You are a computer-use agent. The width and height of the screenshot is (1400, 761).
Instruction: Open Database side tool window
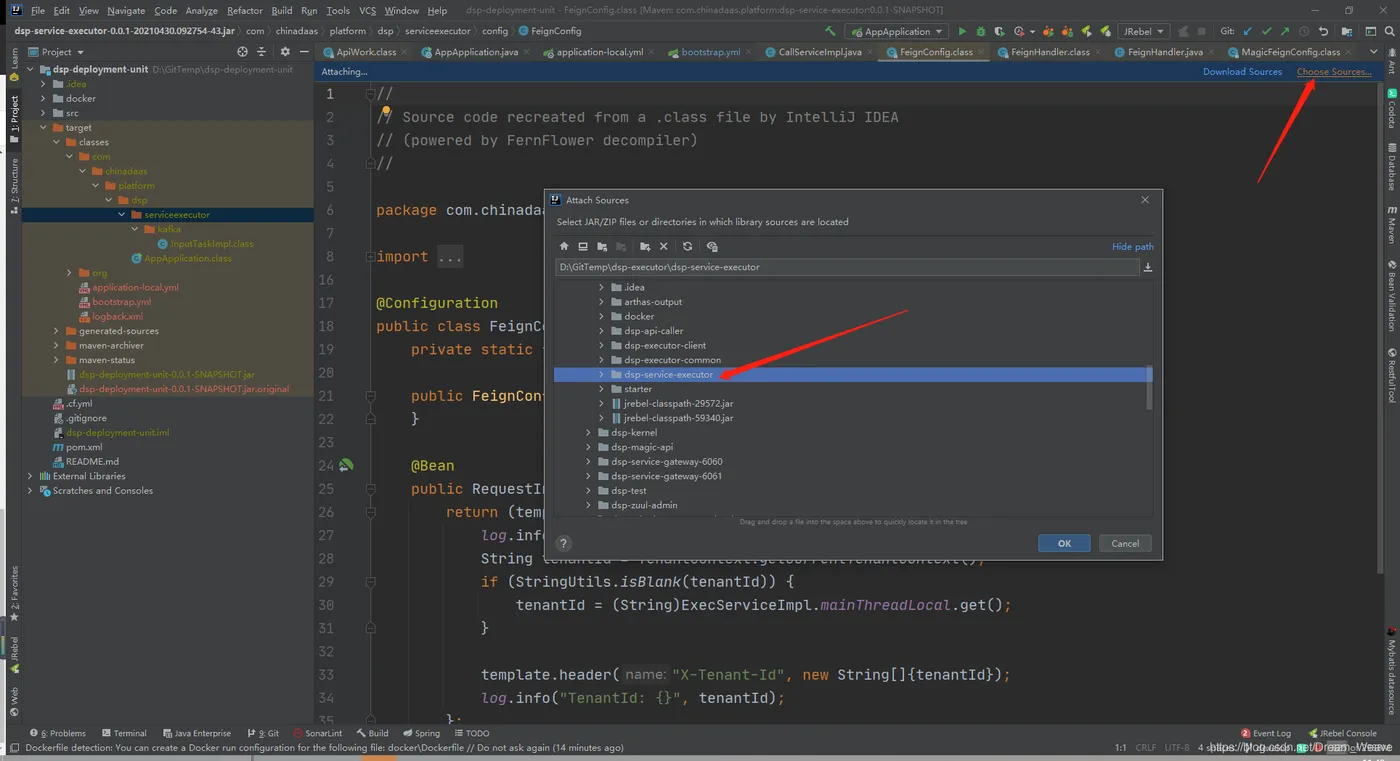[x=1392, y=166]
